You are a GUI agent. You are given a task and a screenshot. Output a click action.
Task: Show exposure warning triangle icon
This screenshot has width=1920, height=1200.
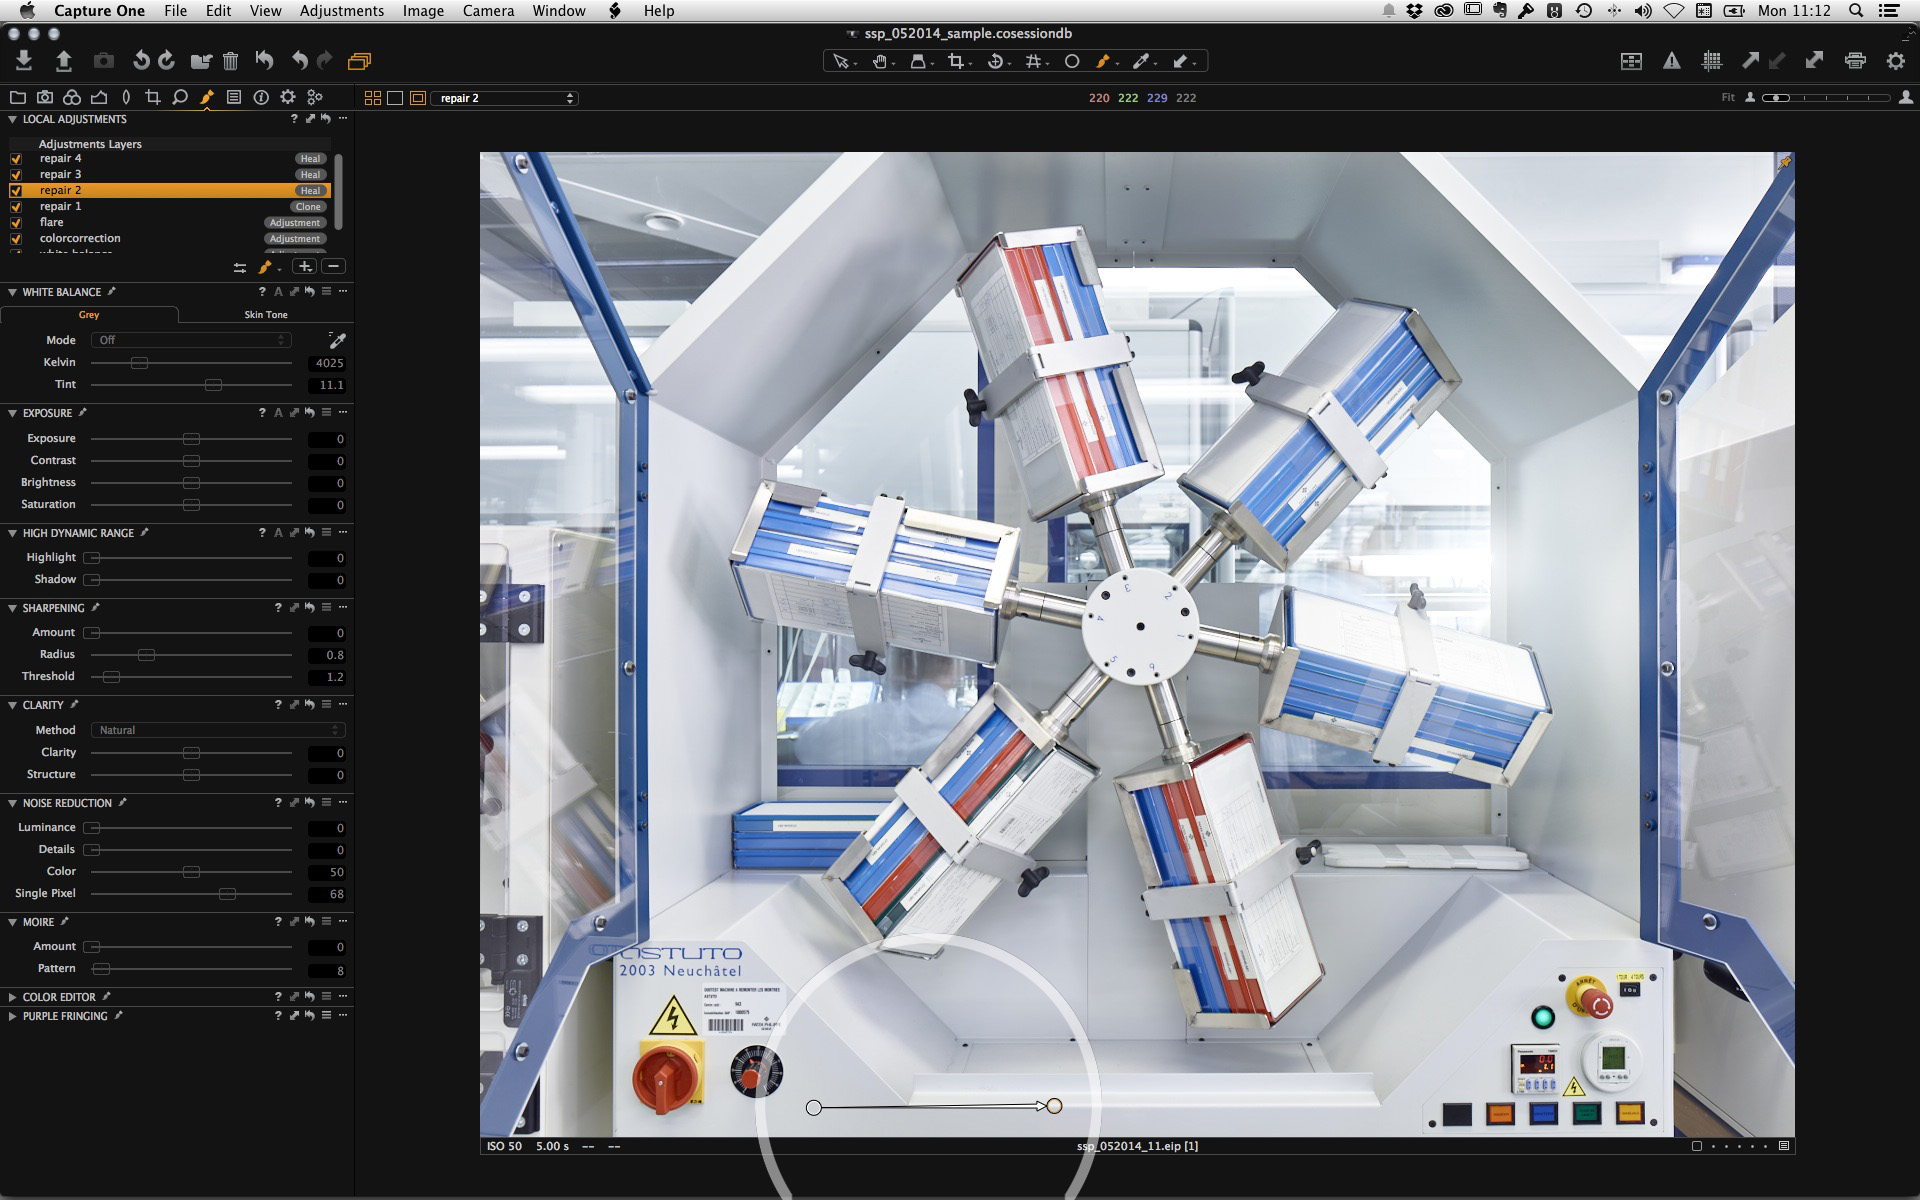click(1672, 61)
